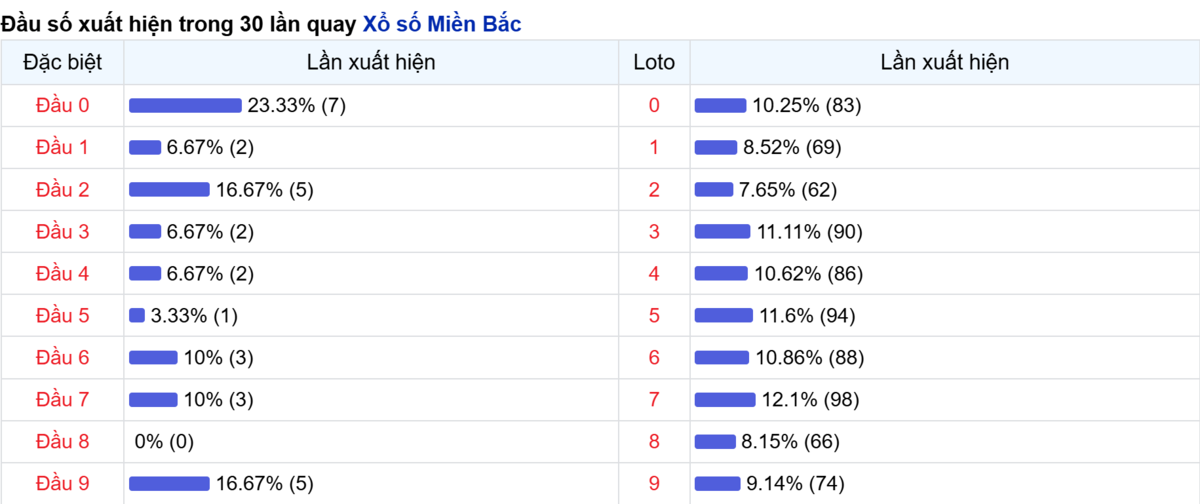
Task: Select Loto number 9 label
Action: tap(654, 483)
